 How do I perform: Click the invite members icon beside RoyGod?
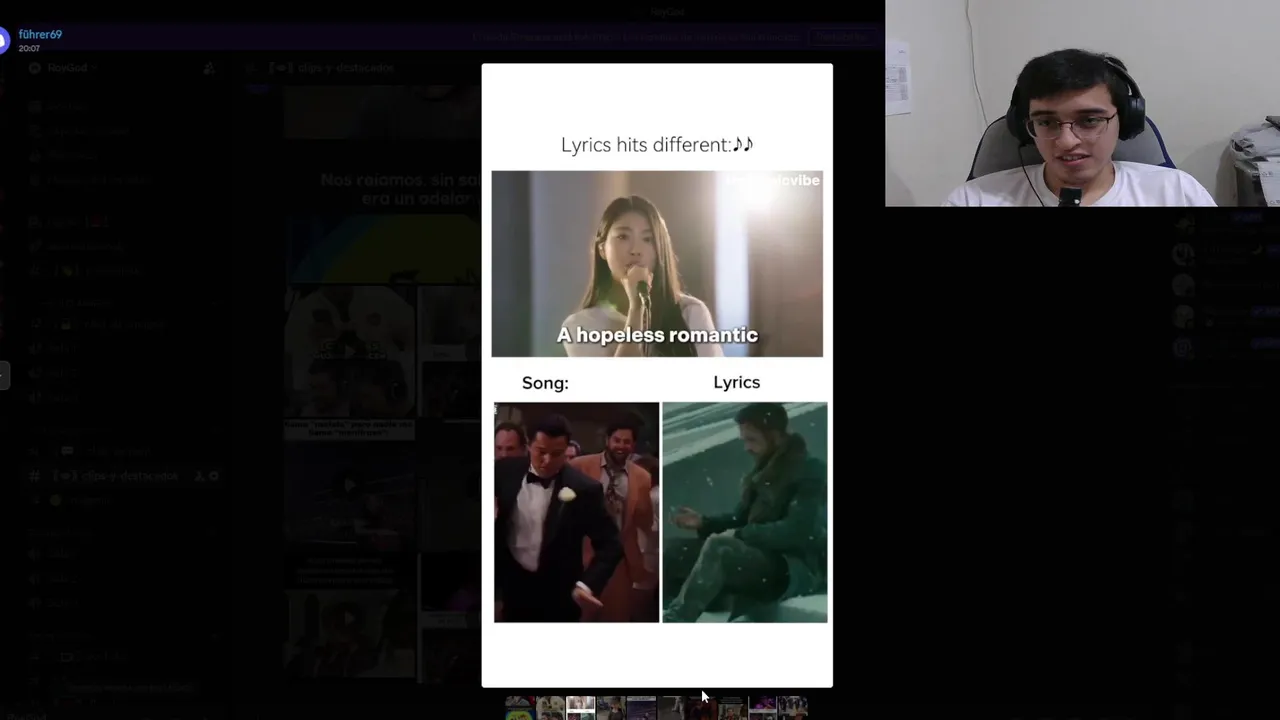pyautogui.click(x=208, y=68)
